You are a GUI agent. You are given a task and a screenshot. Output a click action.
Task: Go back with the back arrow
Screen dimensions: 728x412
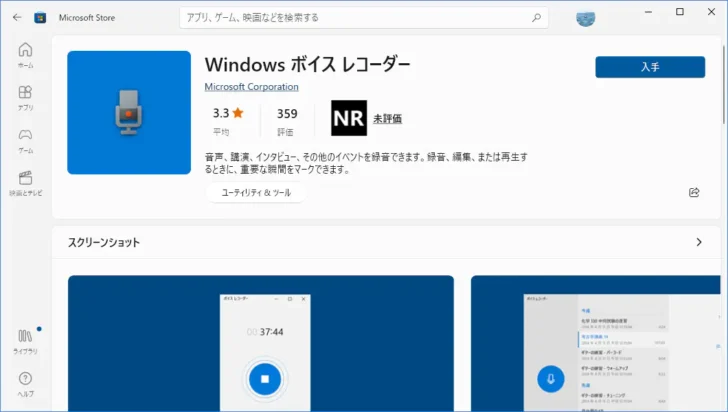pos(17,18)
